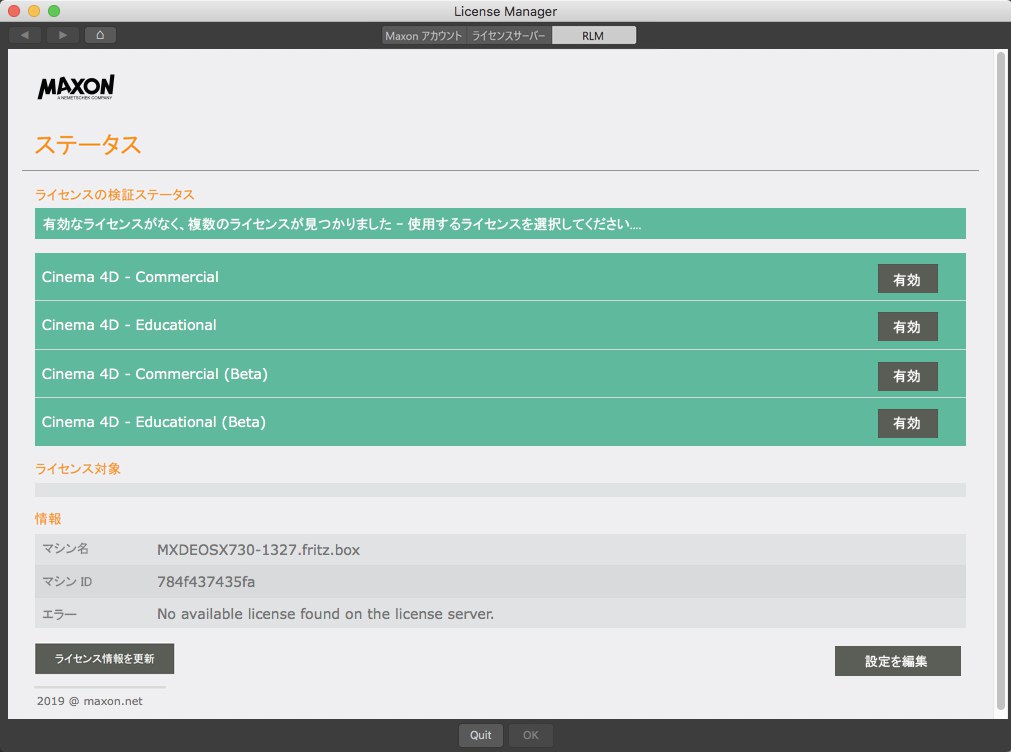Click the '2019 @ maxon.net' footer text
The height and width of the screenshot is (752, 1011).
90,701
